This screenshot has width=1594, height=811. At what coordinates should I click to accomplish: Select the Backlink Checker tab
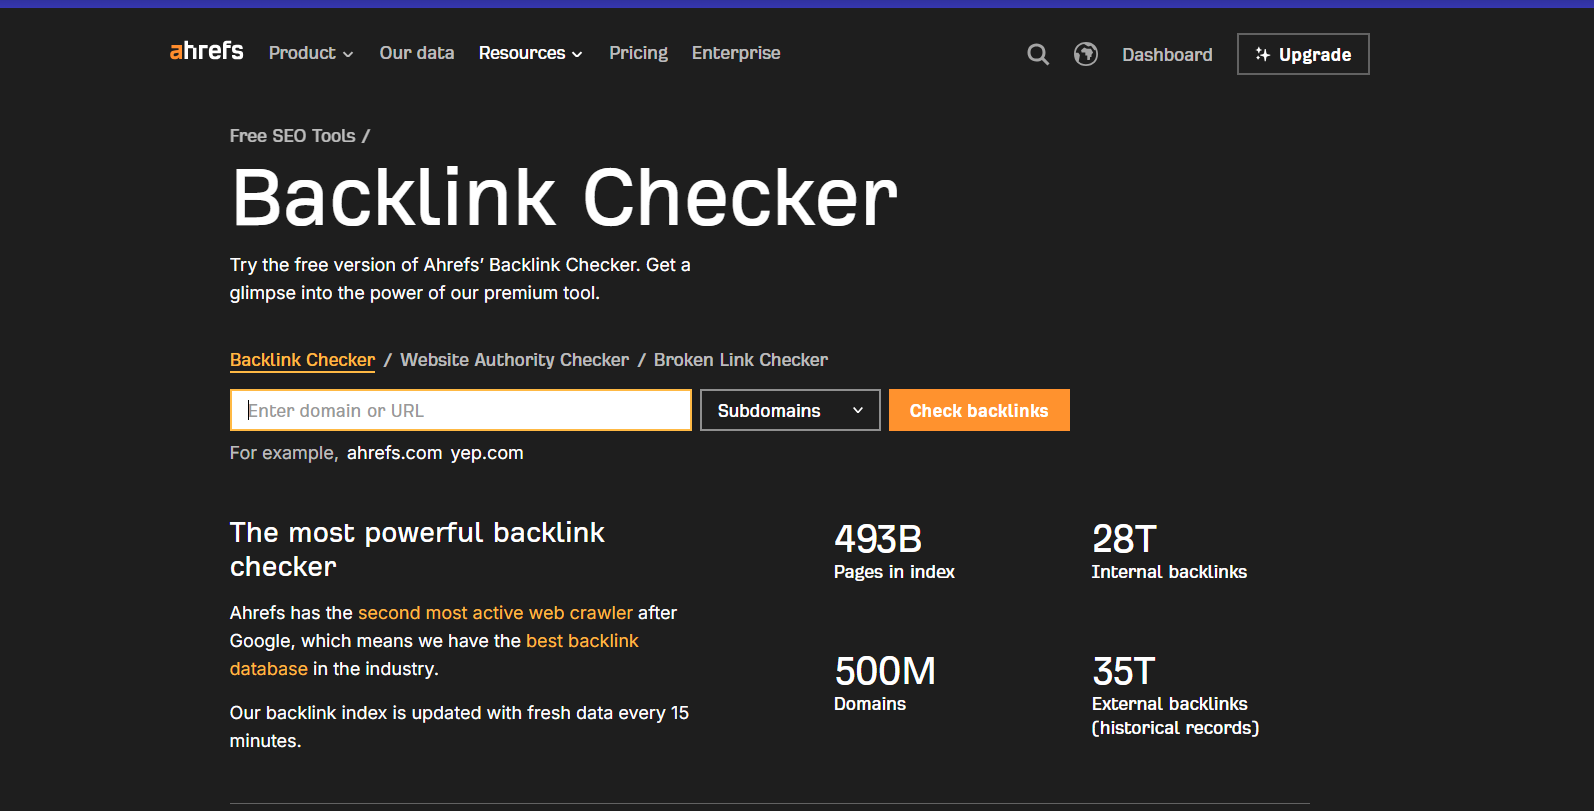[302, 360]
